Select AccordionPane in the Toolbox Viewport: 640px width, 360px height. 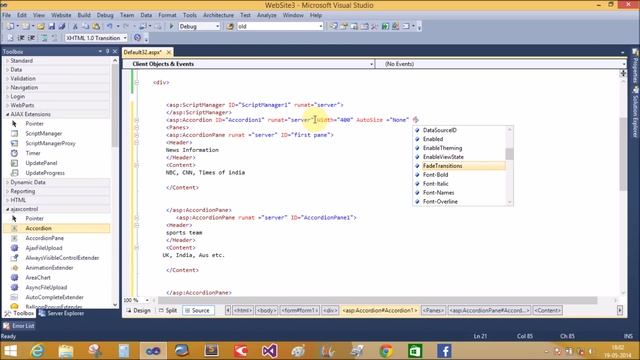pos(44,238)
